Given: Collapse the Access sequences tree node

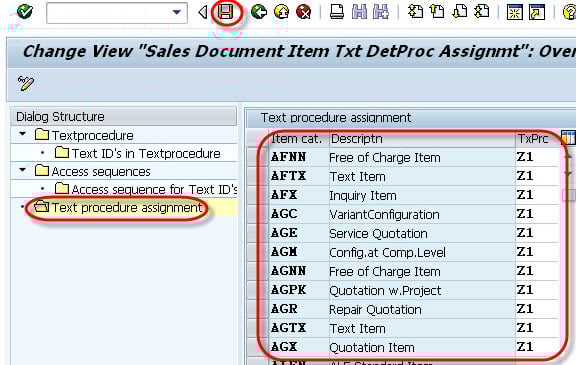Looking at the screenshot, I should click(x=22, y=170).
